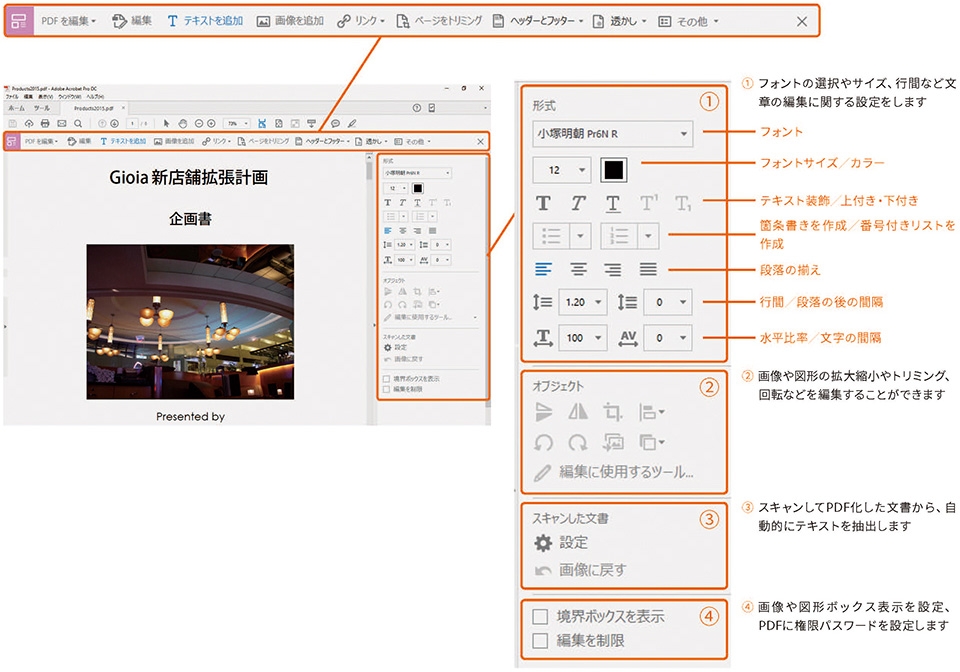The image size is (960, 672).
Task: Choose the superscript text icon
Action: point(648,203)
